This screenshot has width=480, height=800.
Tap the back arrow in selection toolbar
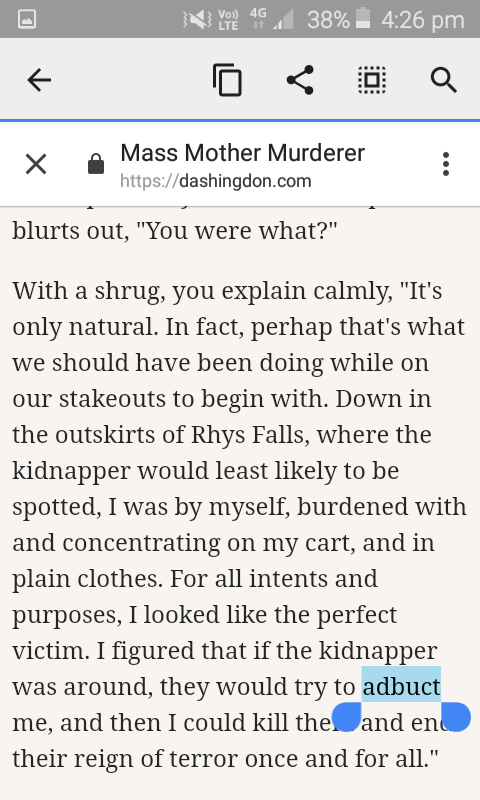[39, 80]
